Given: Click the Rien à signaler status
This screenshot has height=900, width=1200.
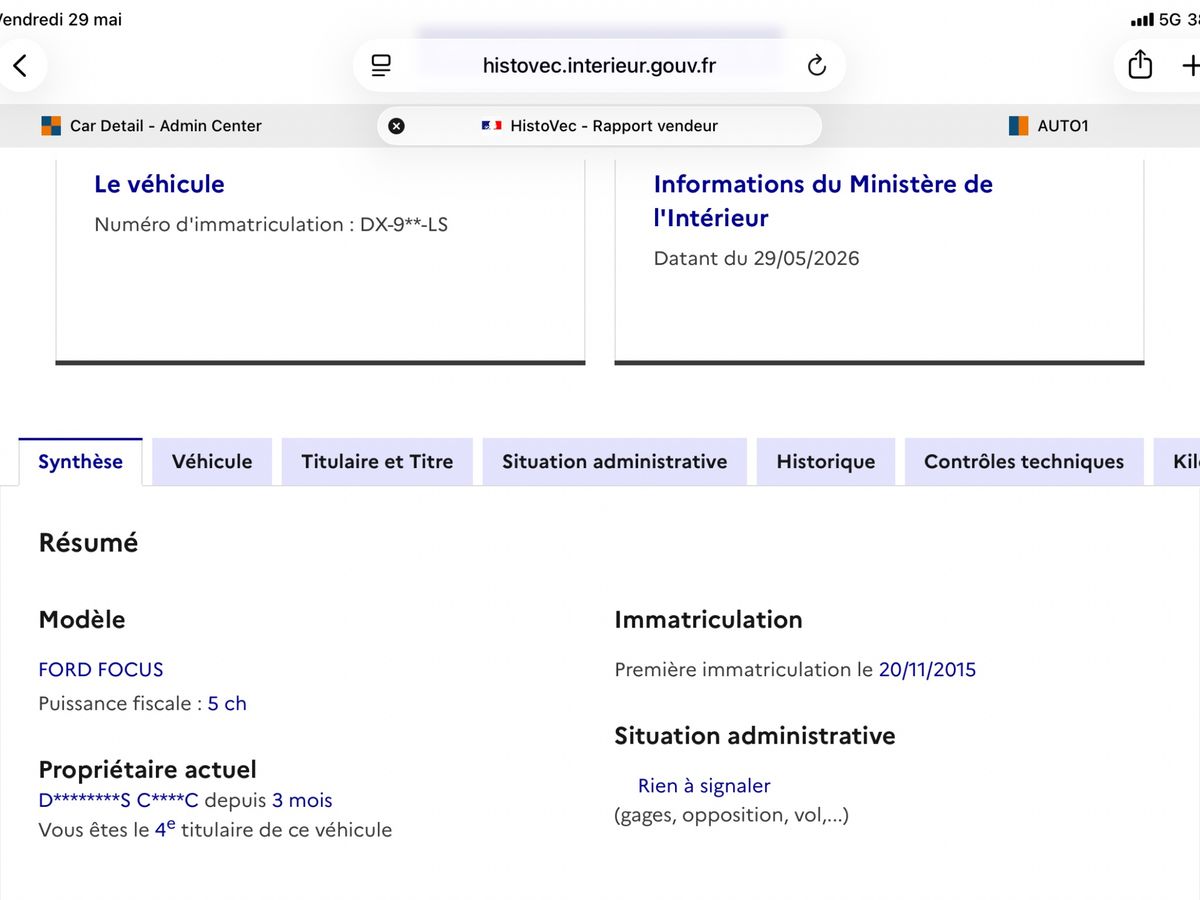Looking at the screenshot, I should pyautogui.click(x=704, y=786).
